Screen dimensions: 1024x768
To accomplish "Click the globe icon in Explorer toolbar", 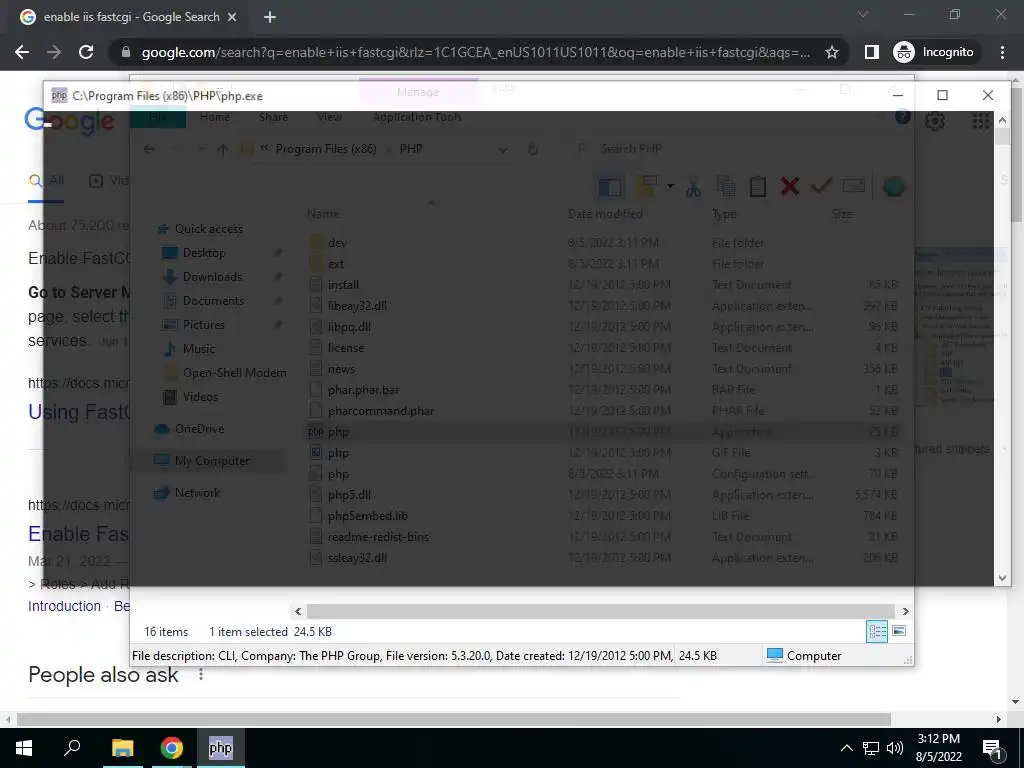I will click(893, 187).
